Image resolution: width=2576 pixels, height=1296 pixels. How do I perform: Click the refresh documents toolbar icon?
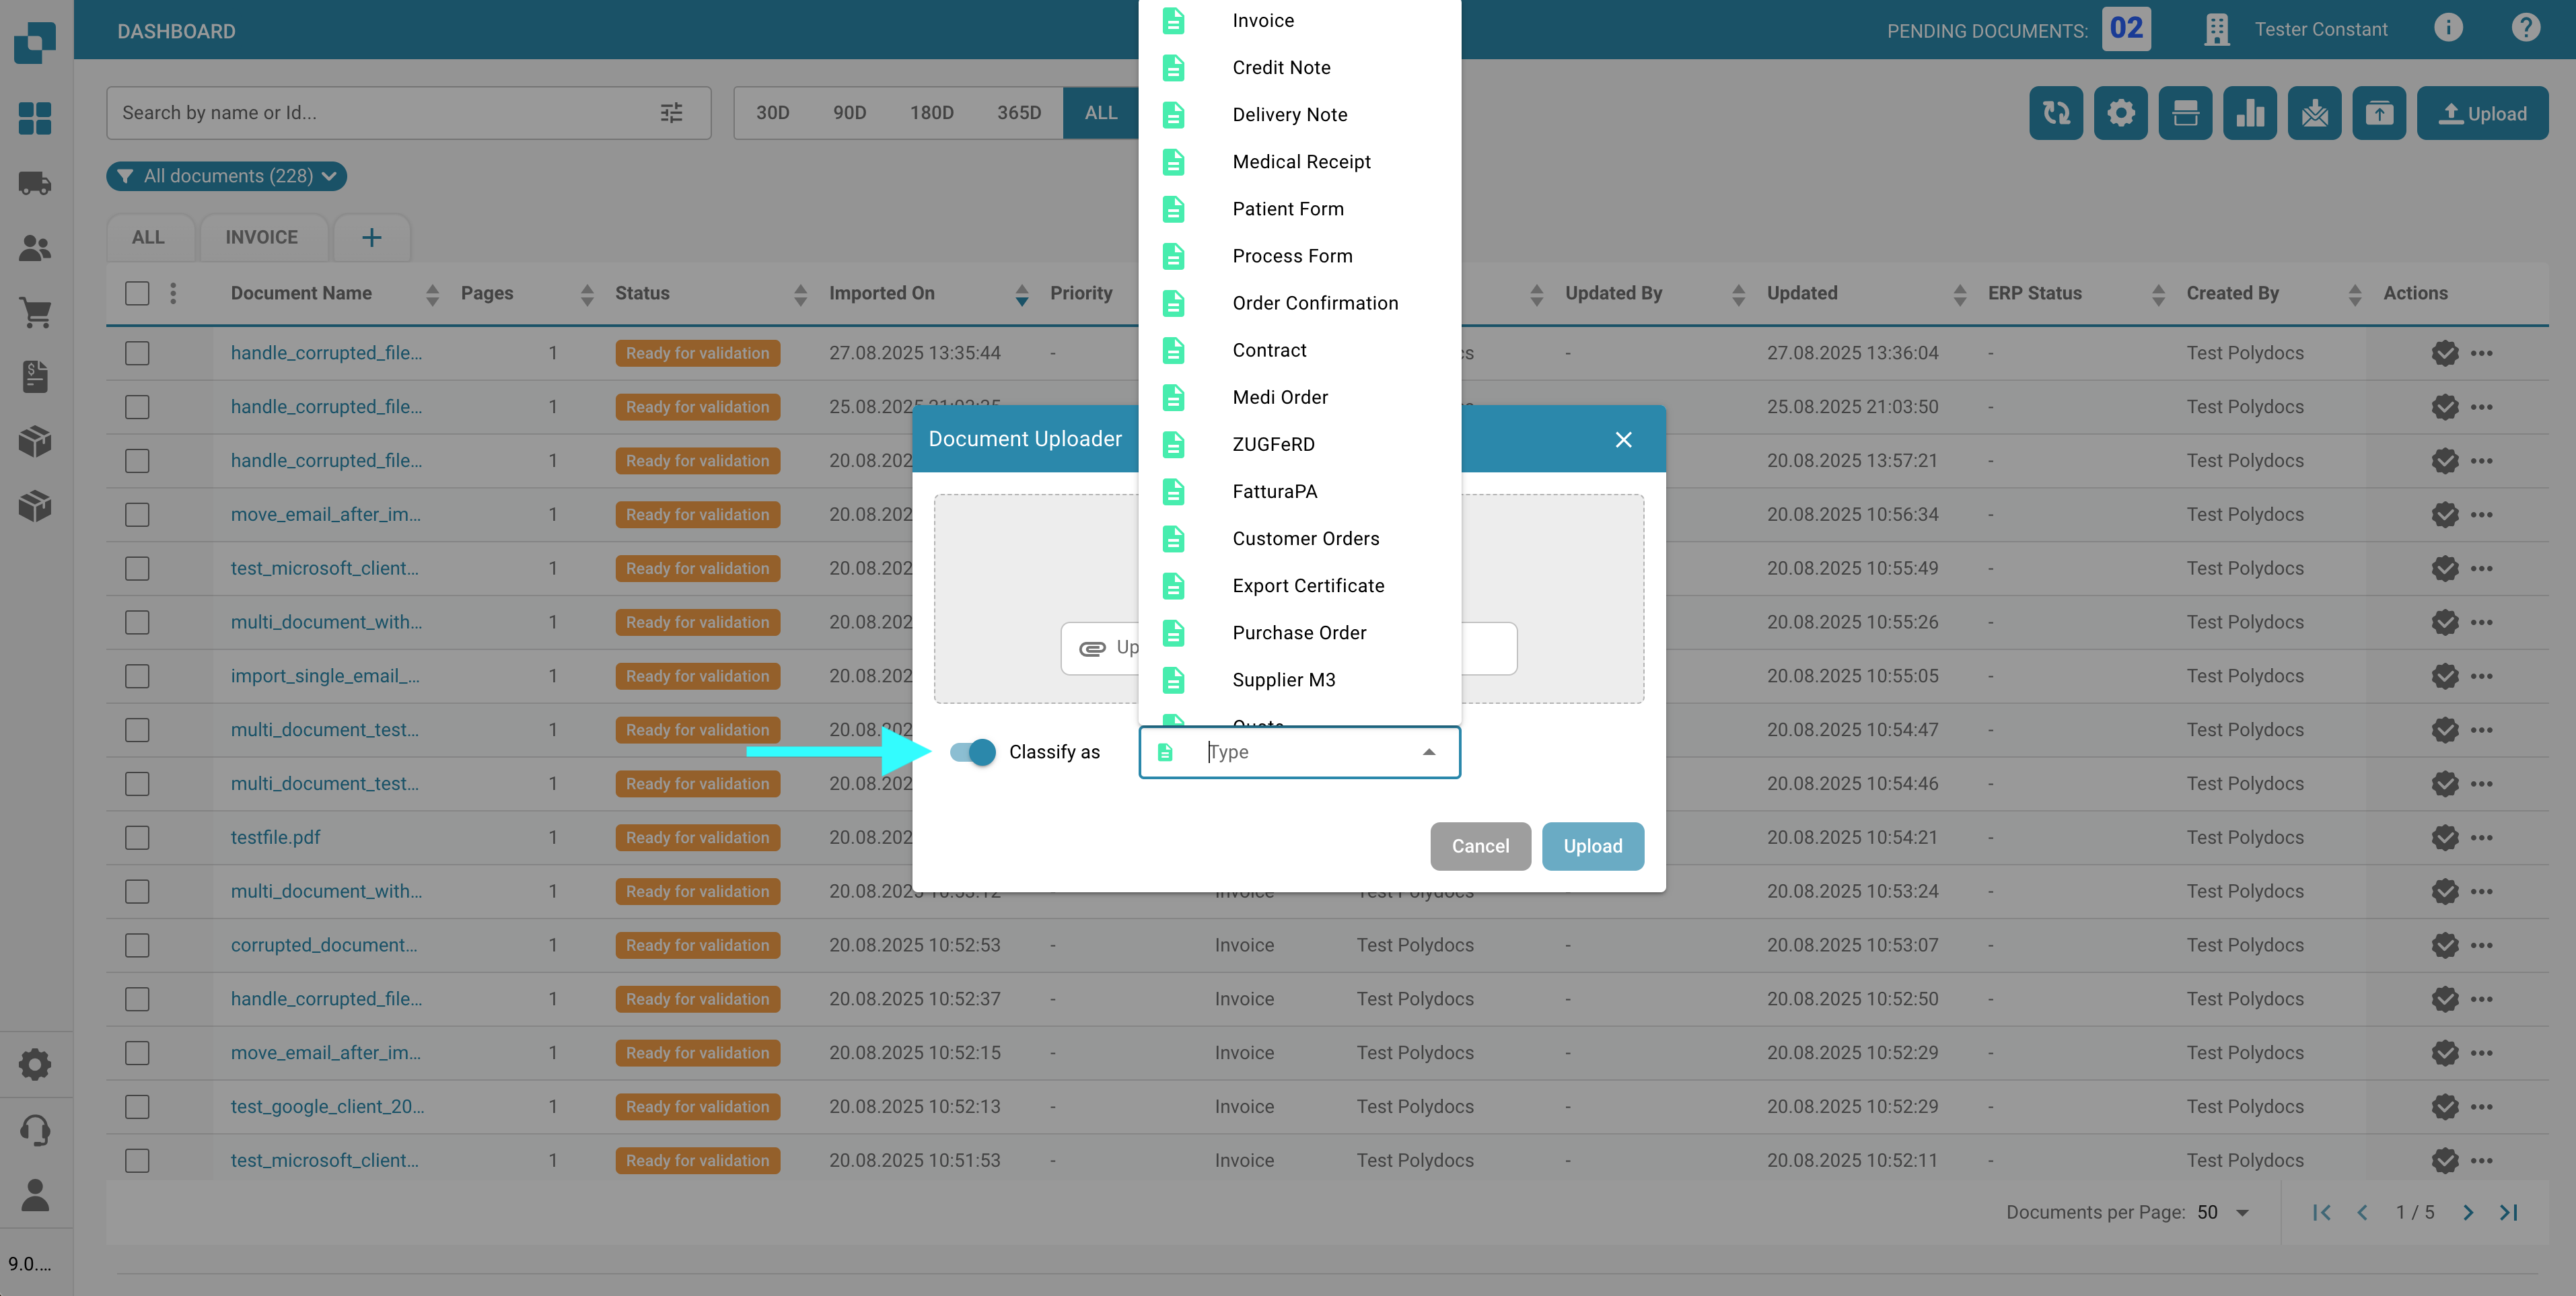2055,113
